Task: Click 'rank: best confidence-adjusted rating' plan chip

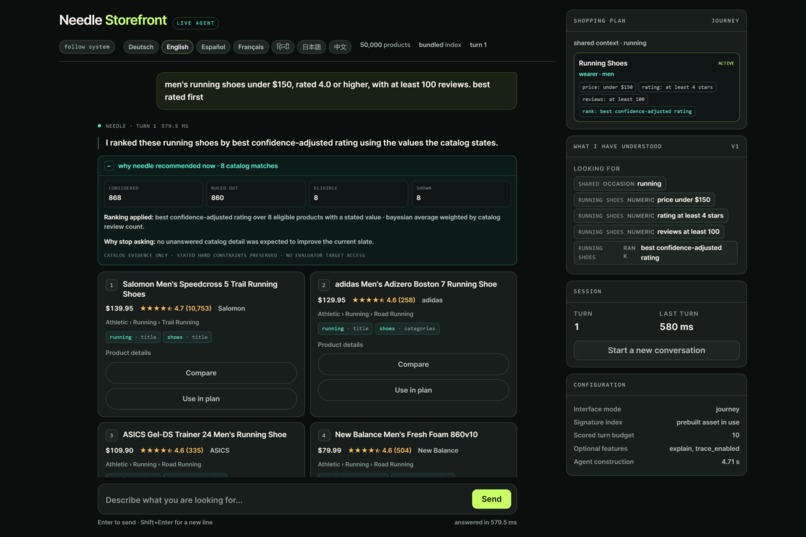Action: tap(637, 112)
